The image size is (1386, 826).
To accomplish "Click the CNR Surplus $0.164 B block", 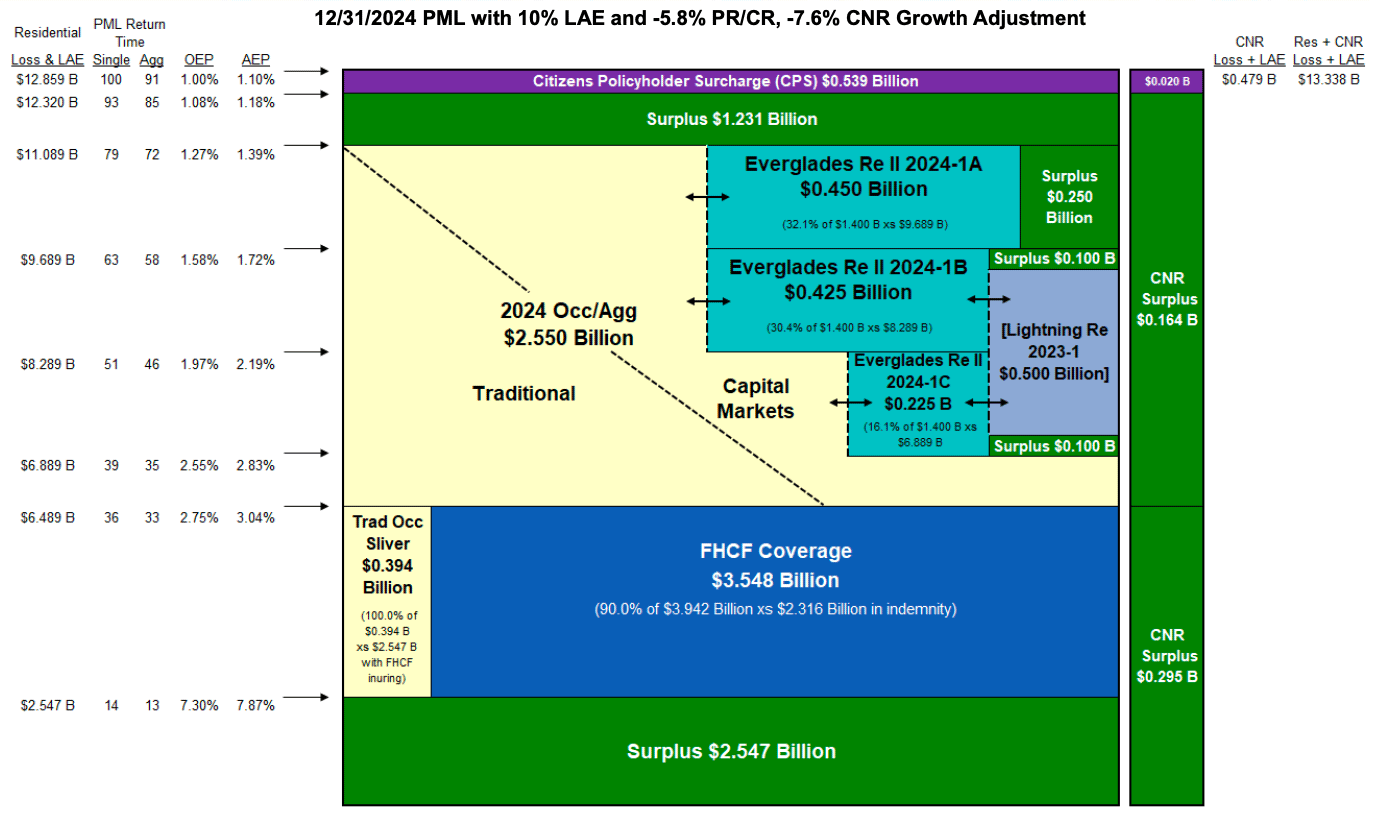I will [x=1166, y=299].
